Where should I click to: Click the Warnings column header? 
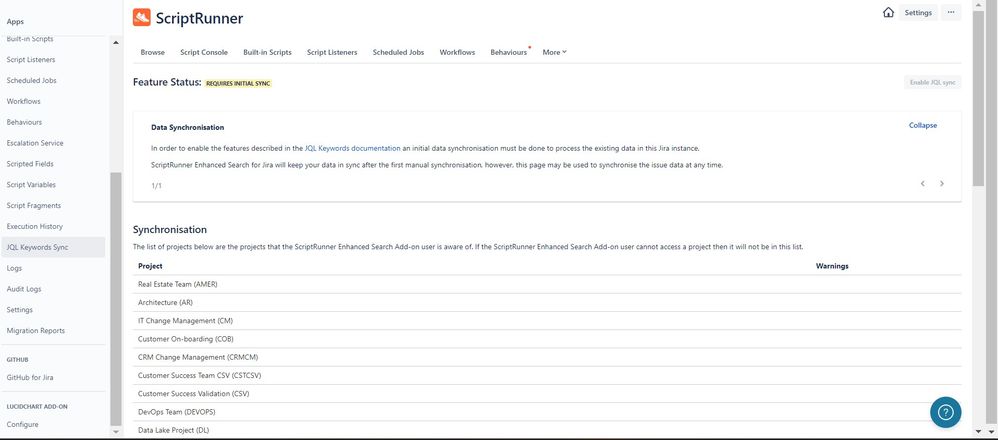[832, 266]
